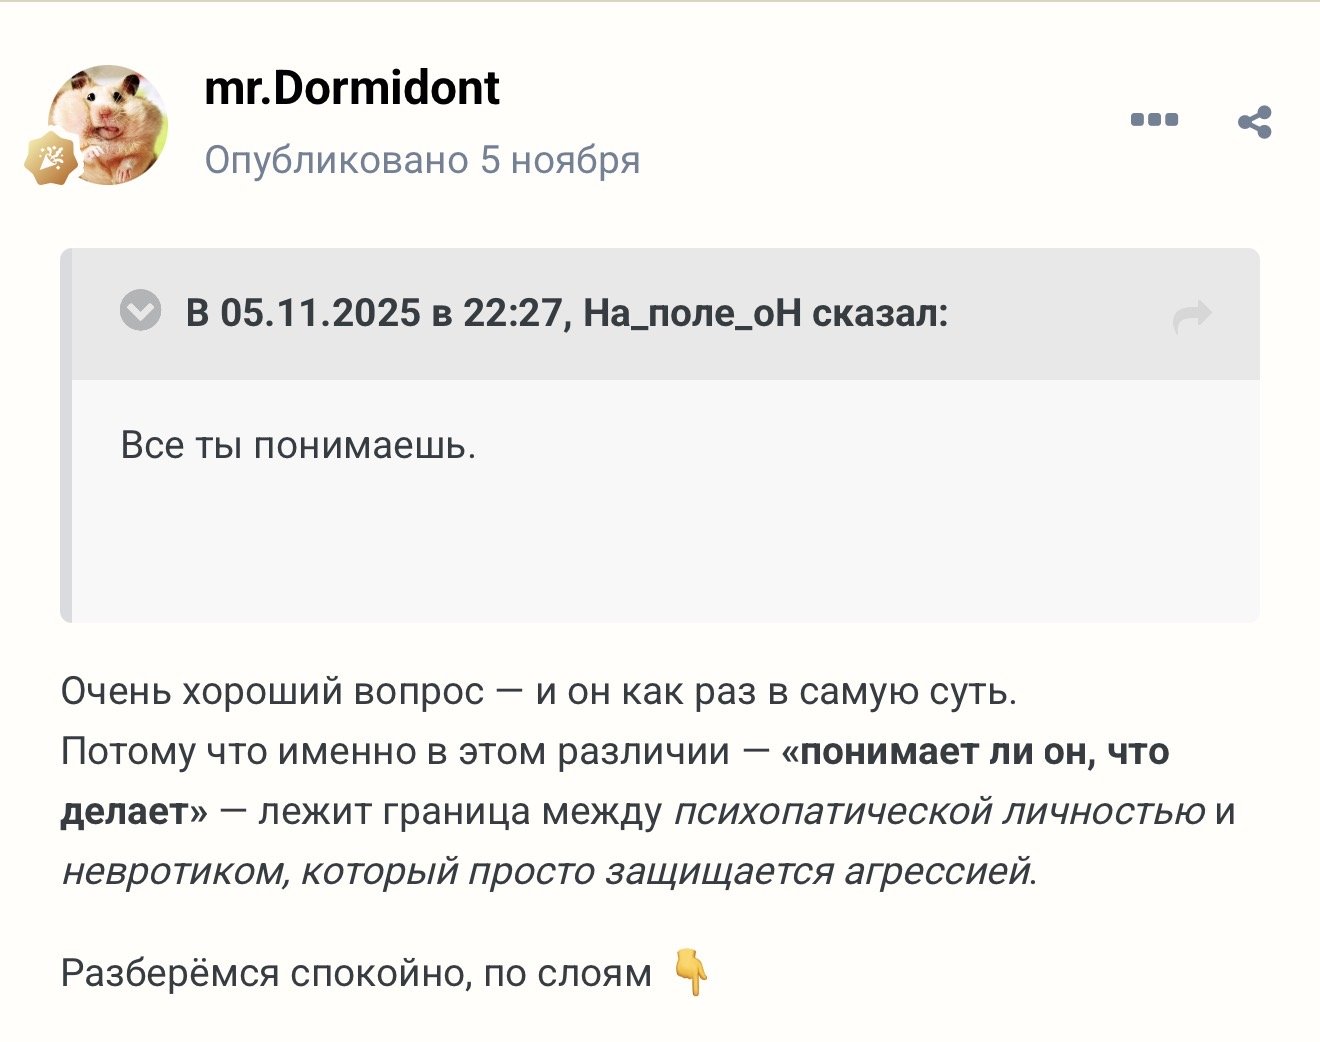
Task: Click the bold phrase "понимает ли он, что"
Action: 984,751
